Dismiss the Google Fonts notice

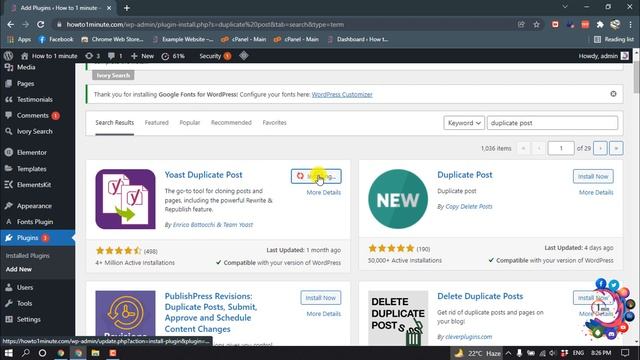tap(613, 94)
